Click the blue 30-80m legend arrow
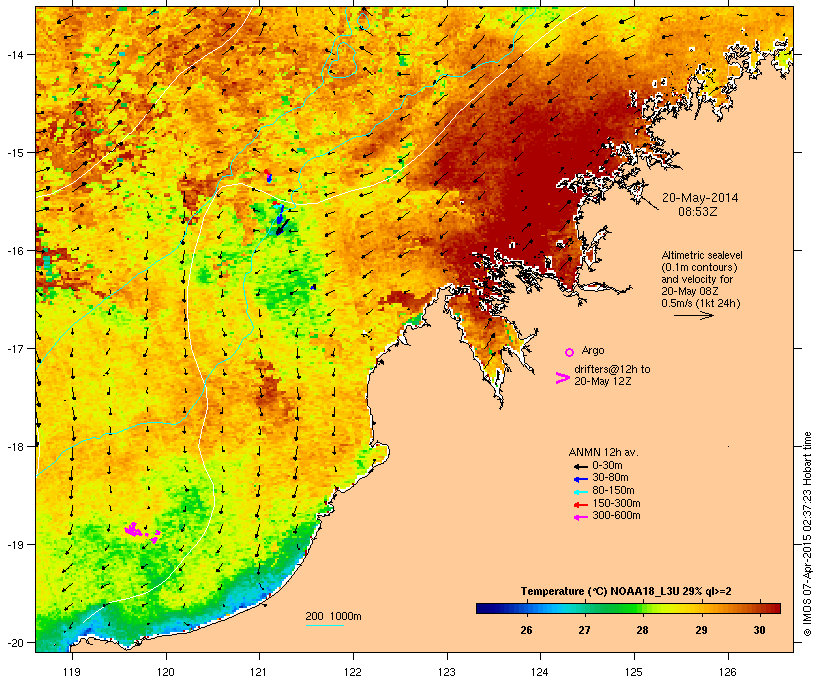 (580, 479)
